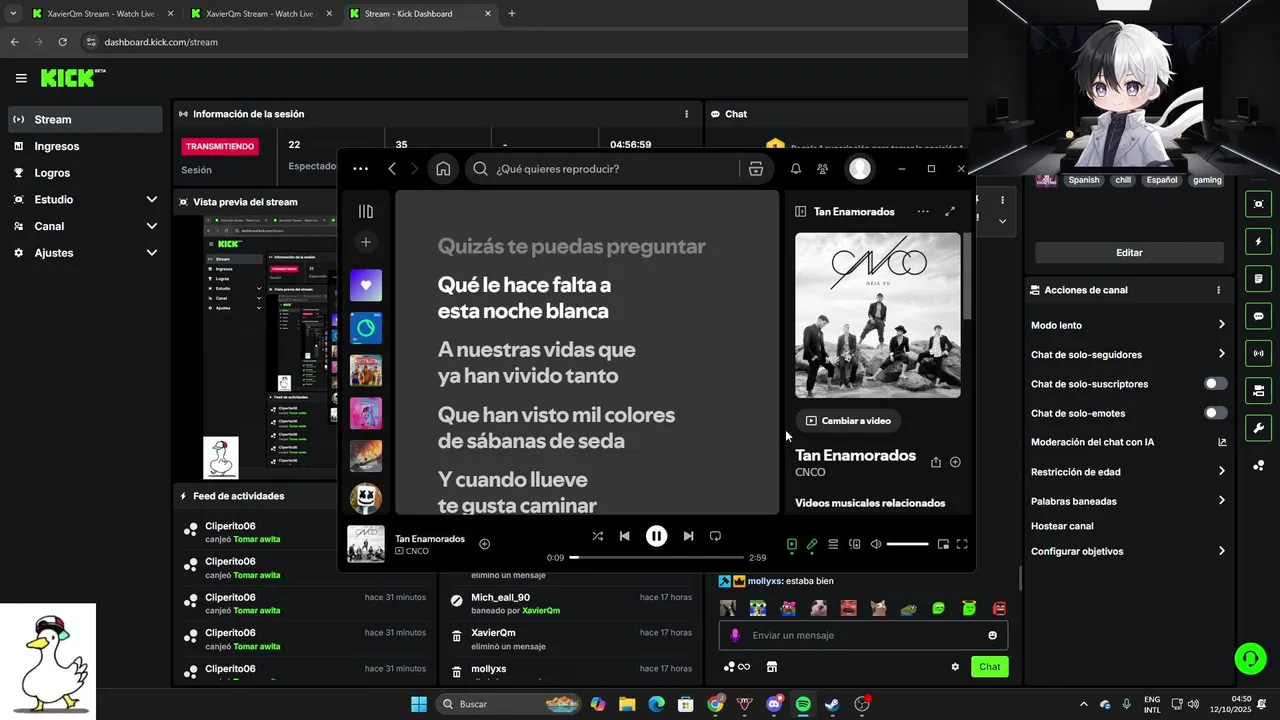The image size is (1280, 720).
Task: Open more options for Tan Enamorados panel
Action: pyautogui.click(x=923, y=211)
